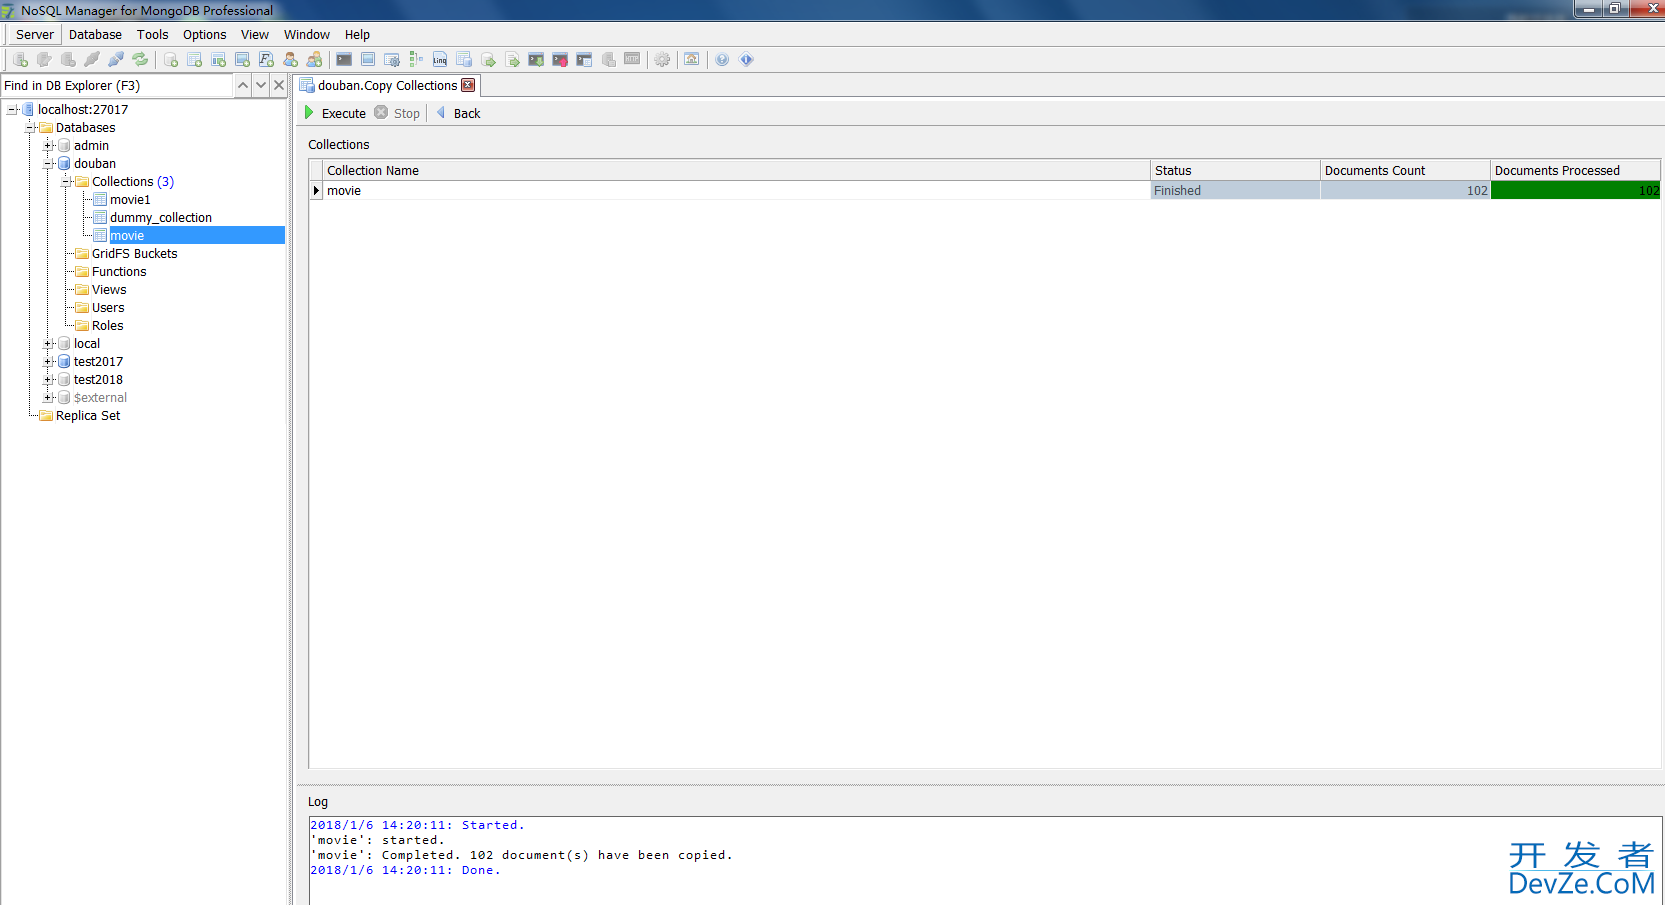Expand the admin database node
This screenshot has width=1665, height=905.
click(x=48, y=146)
